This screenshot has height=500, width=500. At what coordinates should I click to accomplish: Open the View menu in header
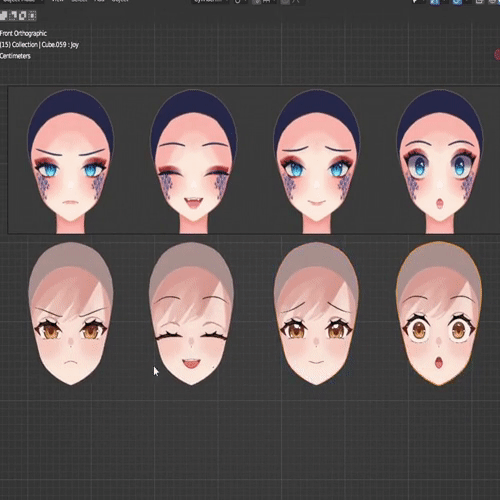tap(57, 1)
